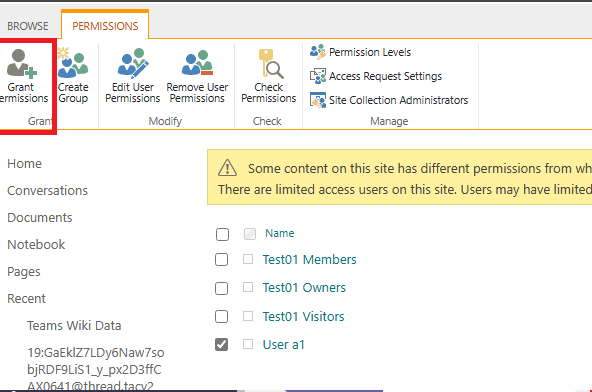Check the Test01 Owners checkbox
Screen dimensions: 592x392
[x=222, y=289]
